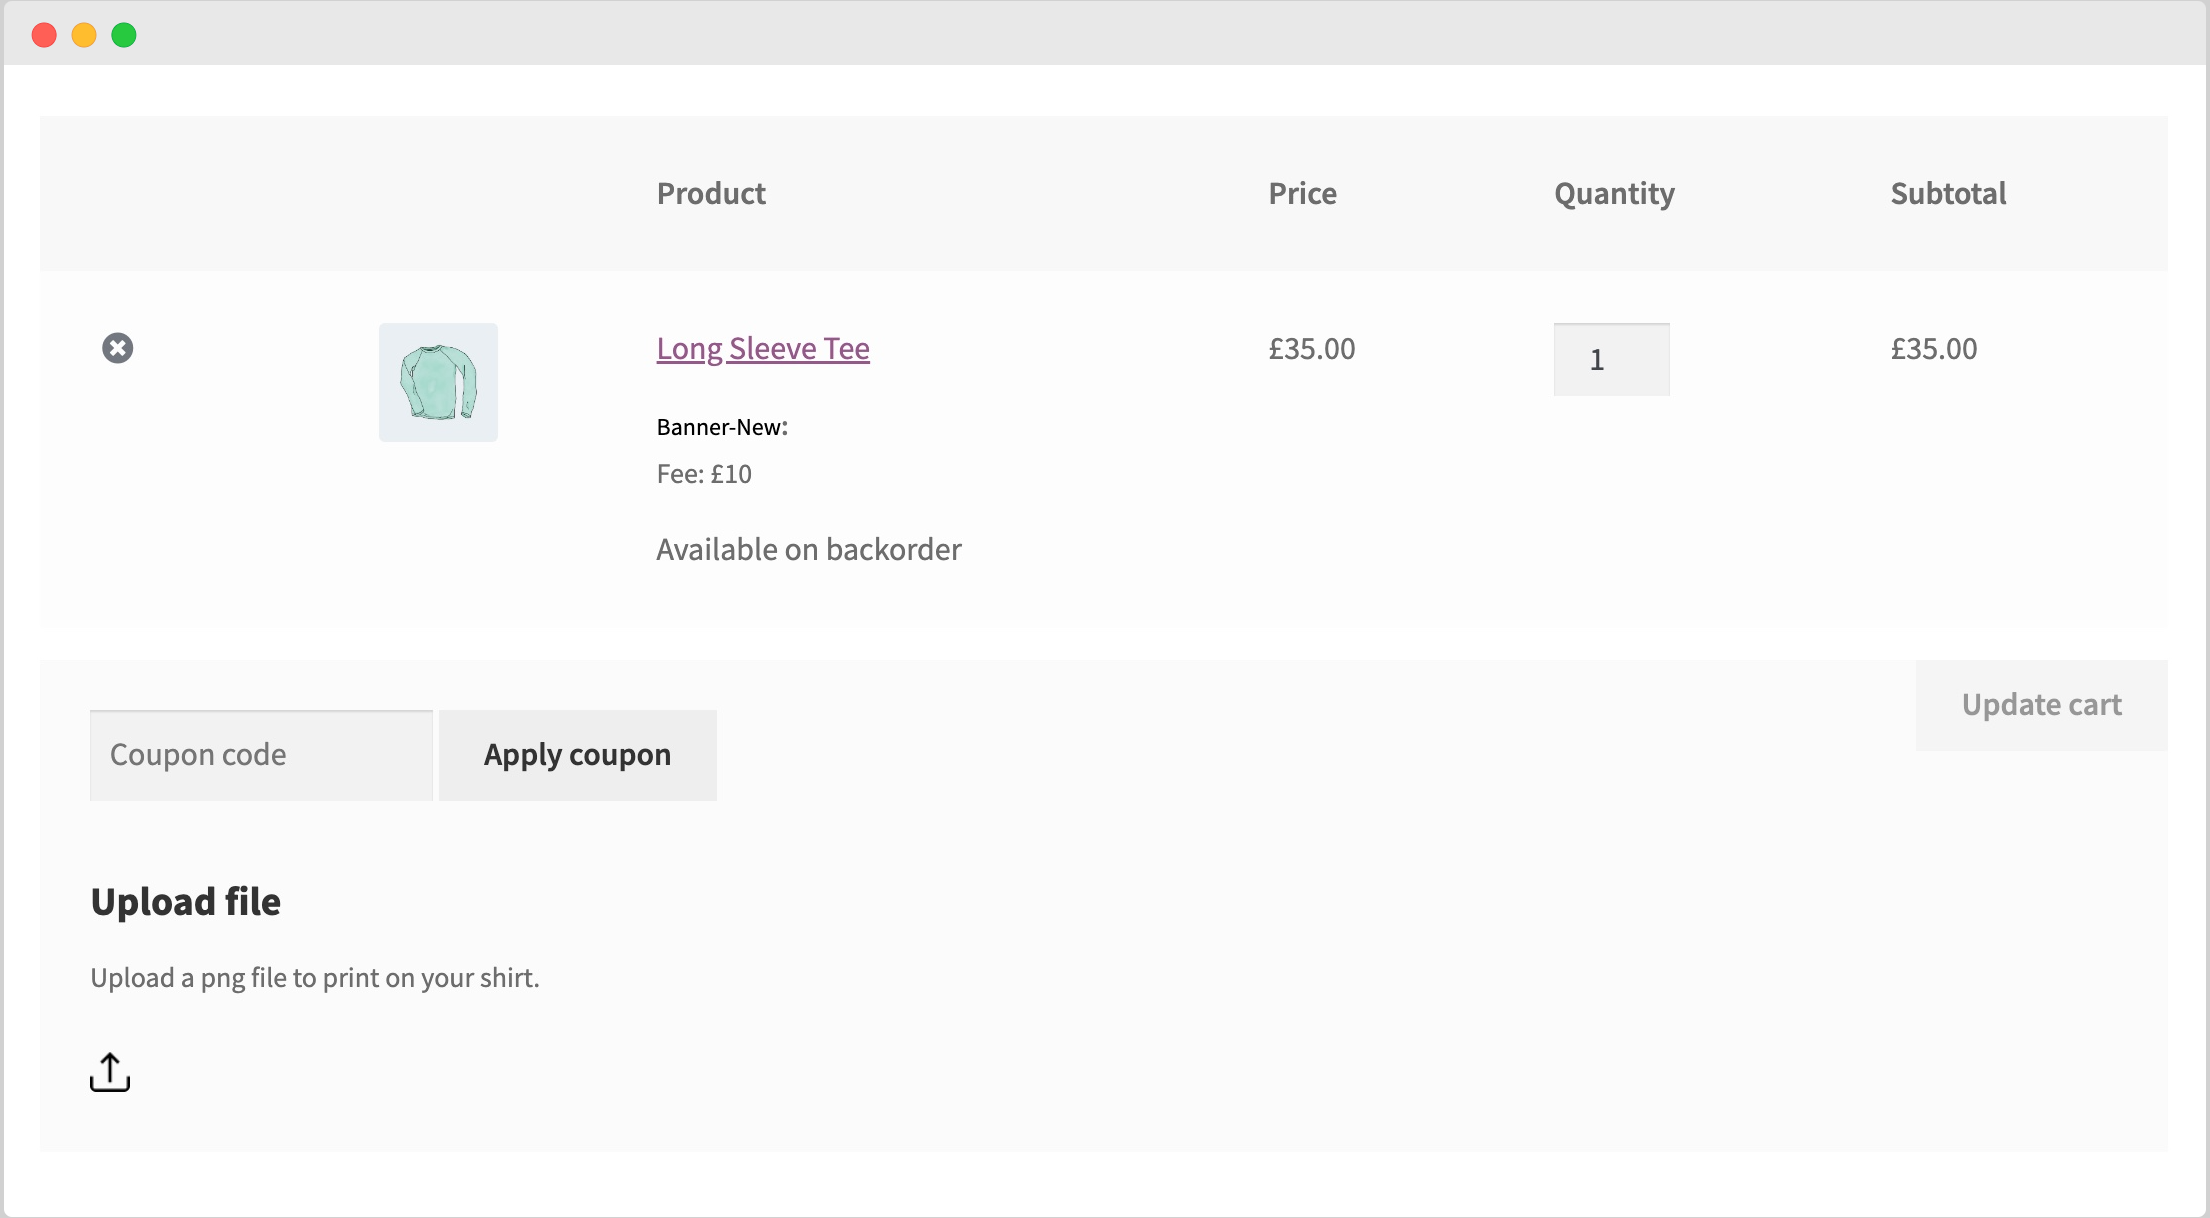Click inside the Coupon code field
The width and height of the screenshot is (2210, 1218).
click(x=260, y=755)
